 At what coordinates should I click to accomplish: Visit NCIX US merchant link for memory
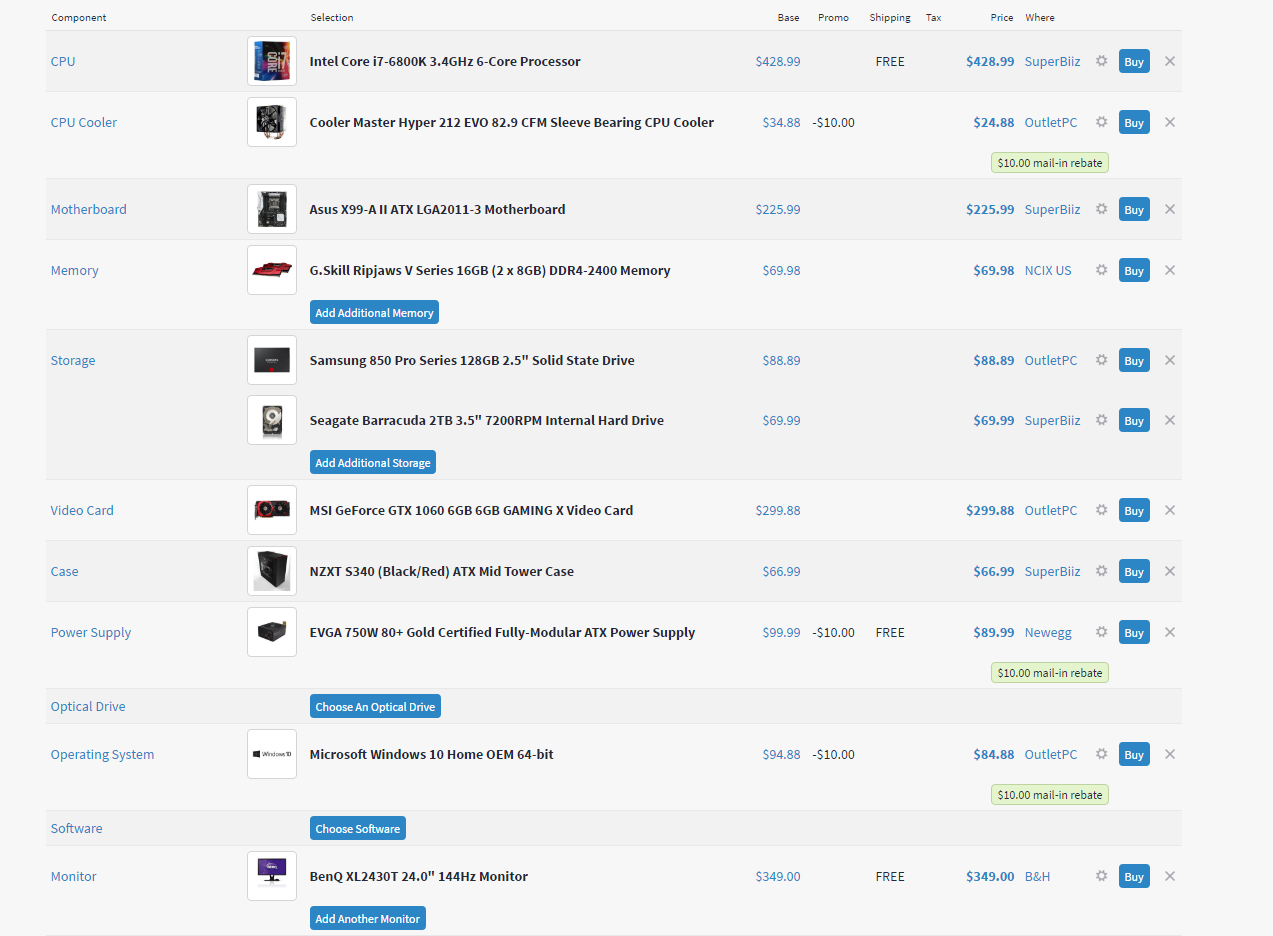tap(1048, 270)
